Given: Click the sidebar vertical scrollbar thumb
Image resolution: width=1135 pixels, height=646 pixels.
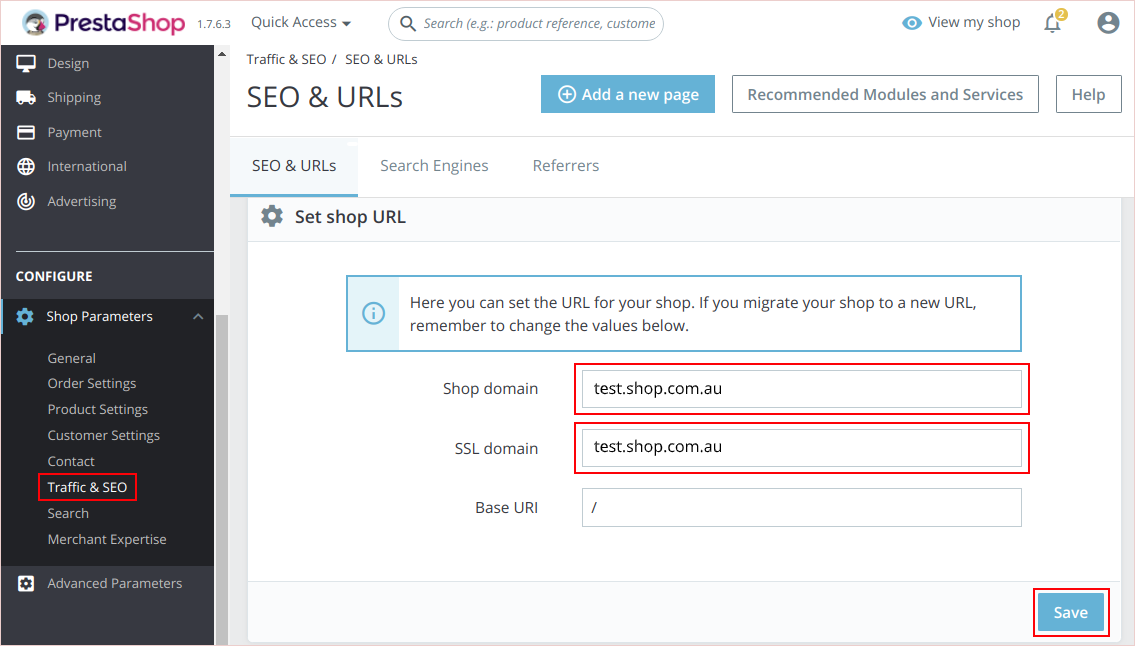Looking at the screenshot, I should click(x=222, y=478).
